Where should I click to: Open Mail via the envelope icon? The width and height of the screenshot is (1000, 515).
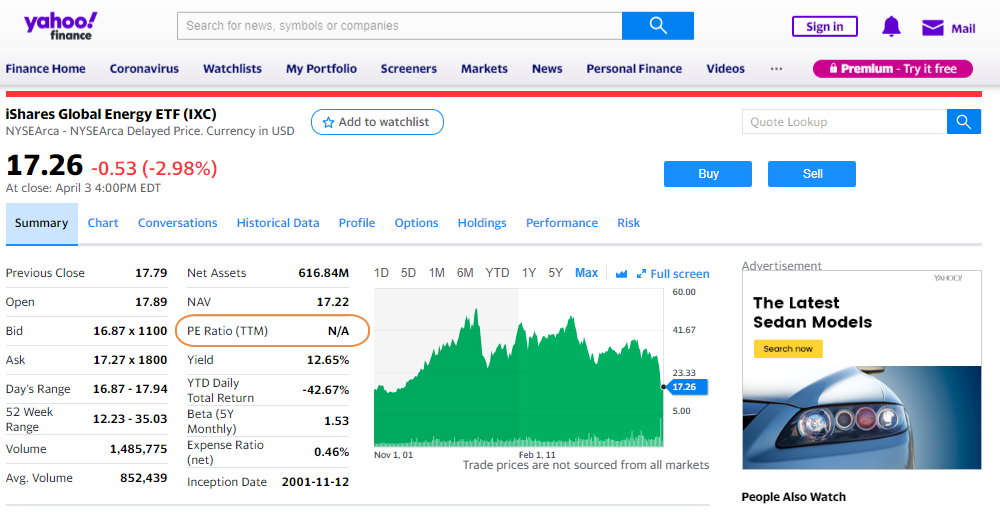(x=933, y=28)
